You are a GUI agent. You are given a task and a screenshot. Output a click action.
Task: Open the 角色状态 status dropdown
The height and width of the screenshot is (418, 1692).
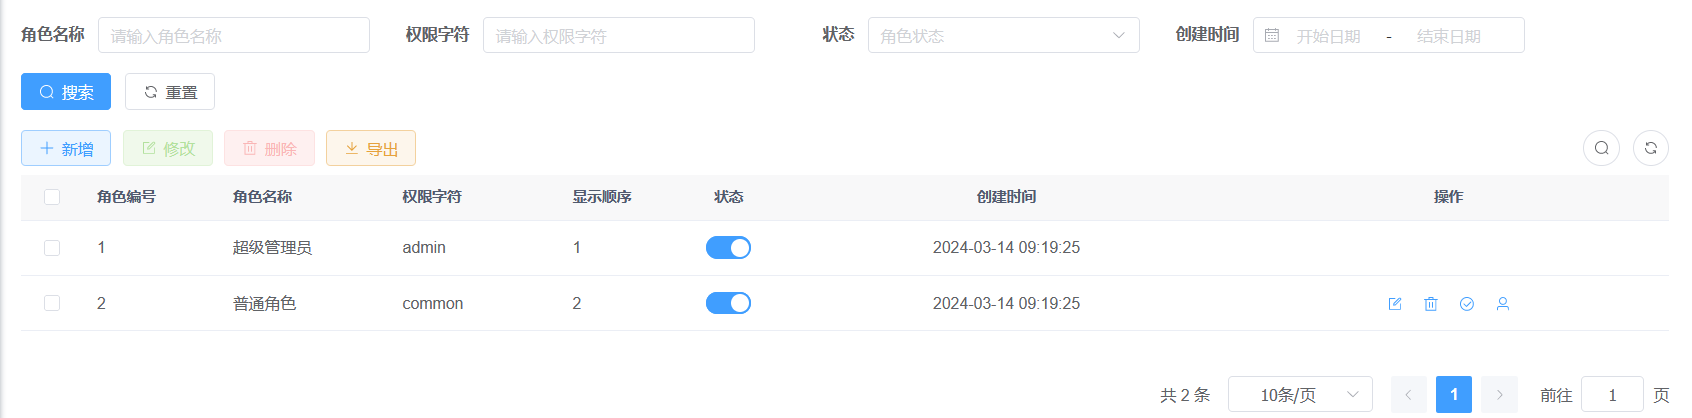pos(1004,35)
